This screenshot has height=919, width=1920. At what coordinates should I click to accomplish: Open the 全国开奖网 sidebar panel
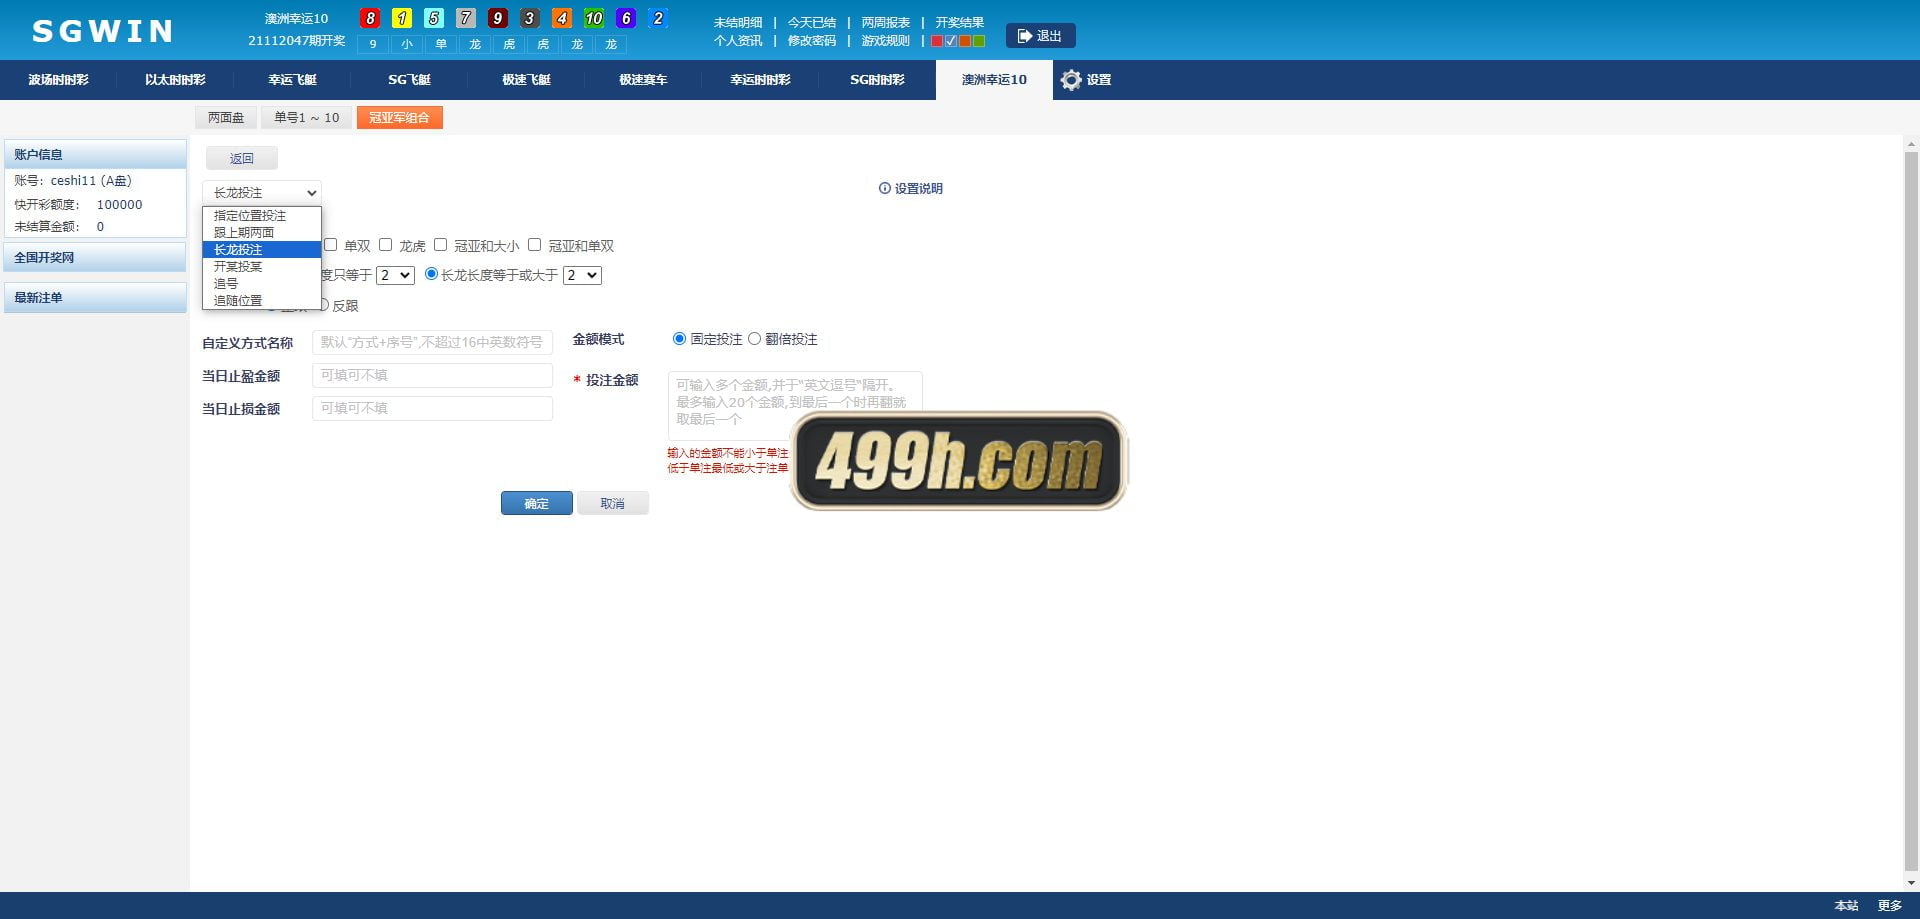pos(95,257)
